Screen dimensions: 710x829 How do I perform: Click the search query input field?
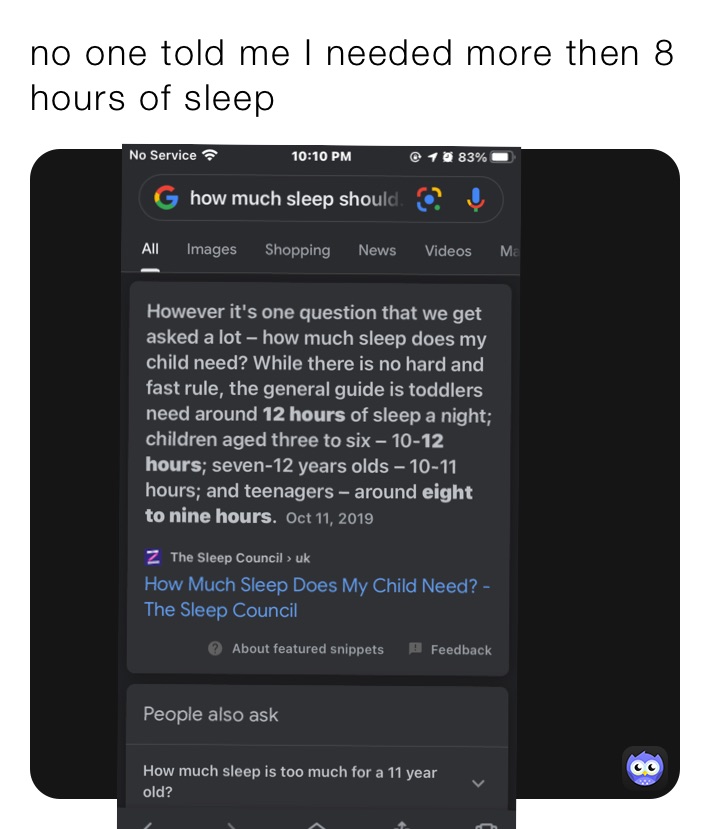tap(290, 198)
